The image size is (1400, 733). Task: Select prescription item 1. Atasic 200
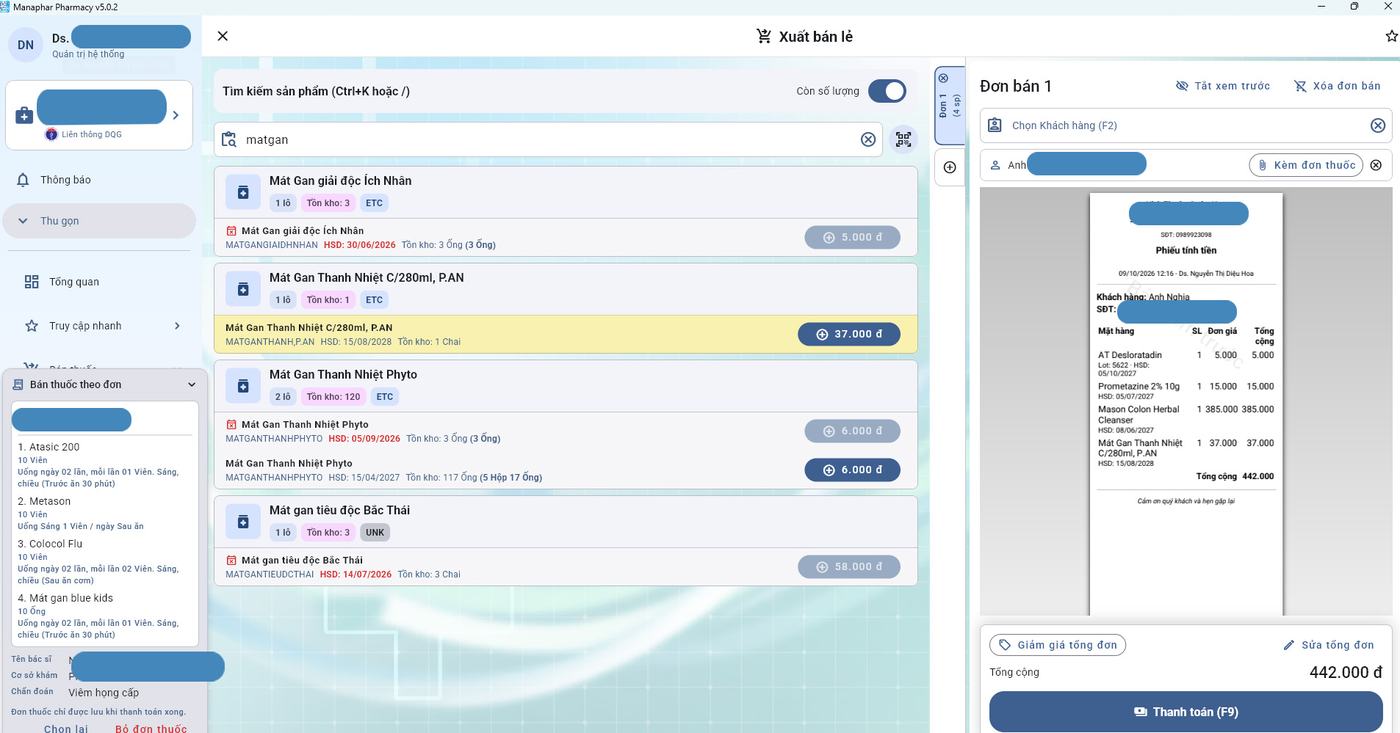tap(105, 465)
